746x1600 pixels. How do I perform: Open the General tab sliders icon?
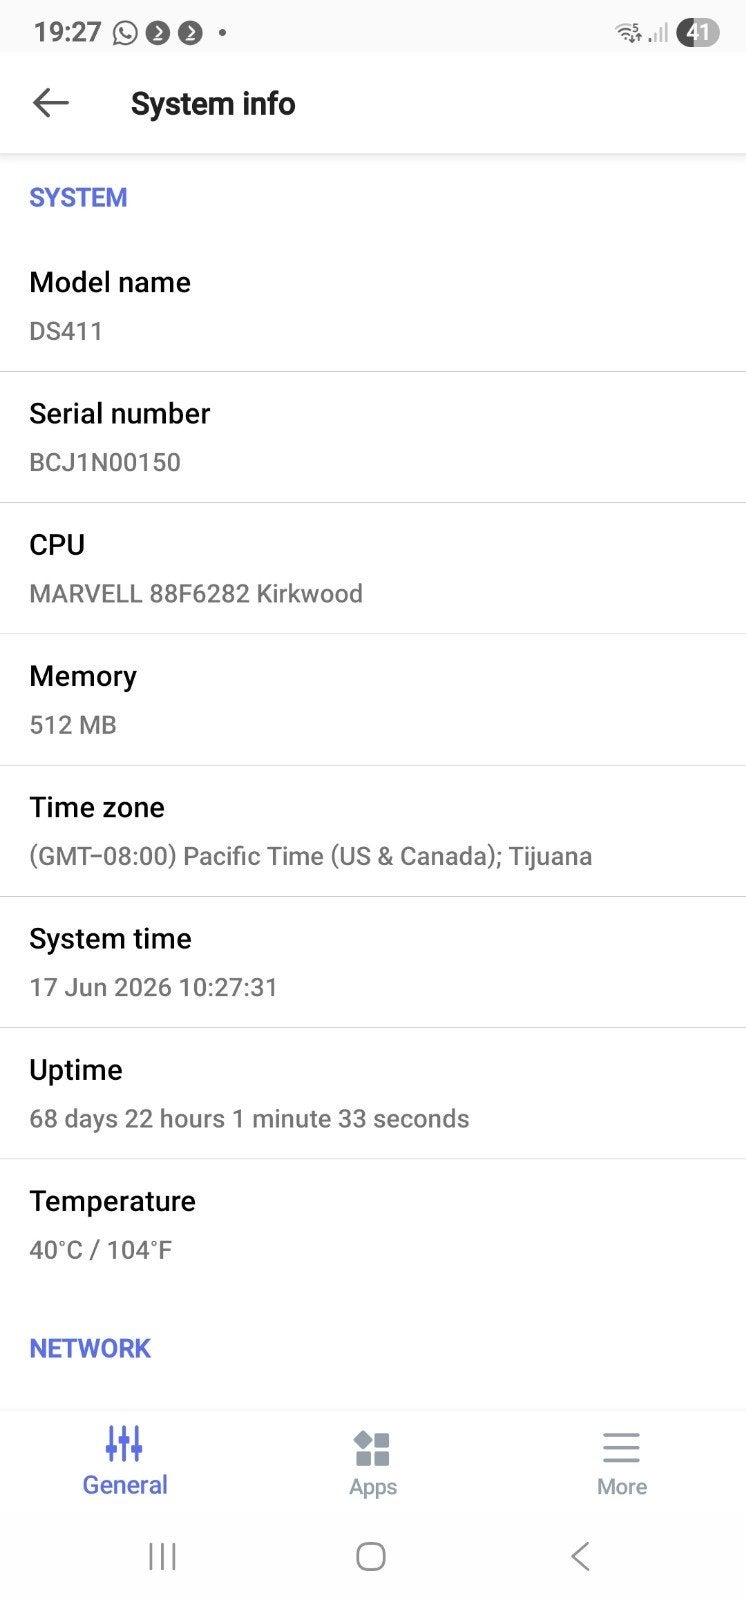[124, 1444]
